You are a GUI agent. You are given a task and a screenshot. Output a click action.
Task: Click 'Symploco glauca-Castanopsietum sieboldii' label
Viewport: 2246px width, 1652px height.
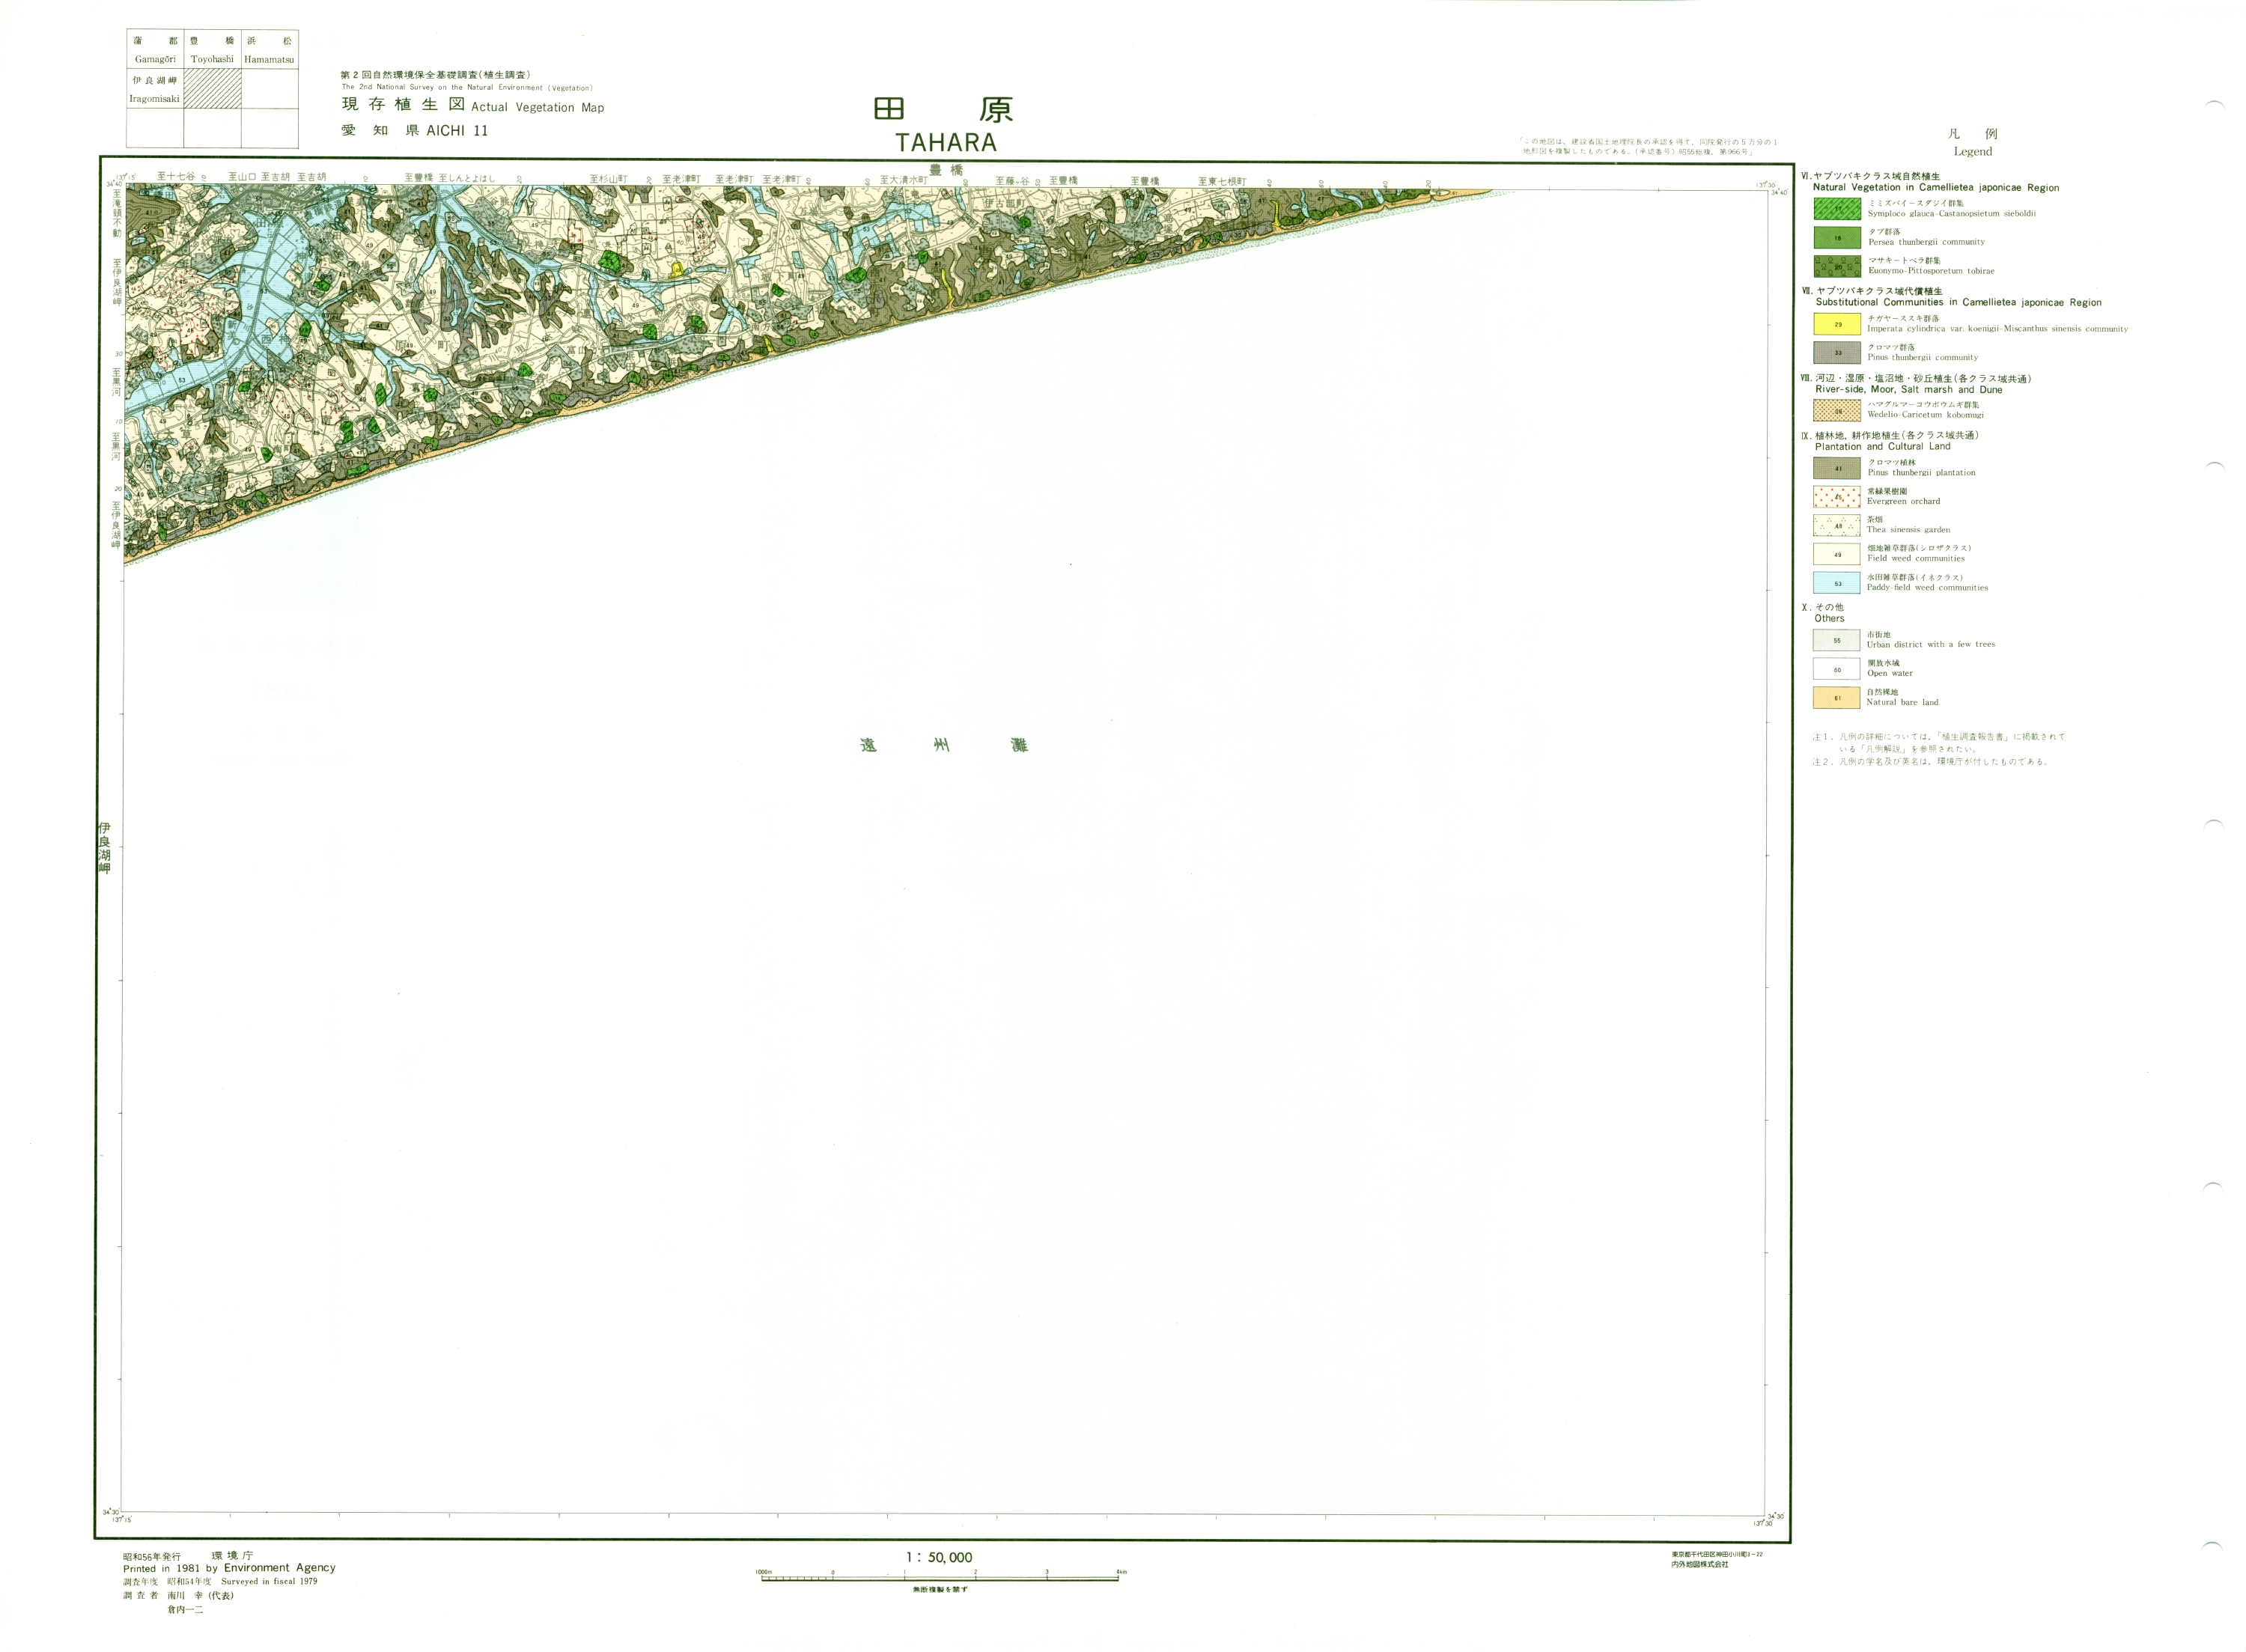click(x=1951, y=213)
